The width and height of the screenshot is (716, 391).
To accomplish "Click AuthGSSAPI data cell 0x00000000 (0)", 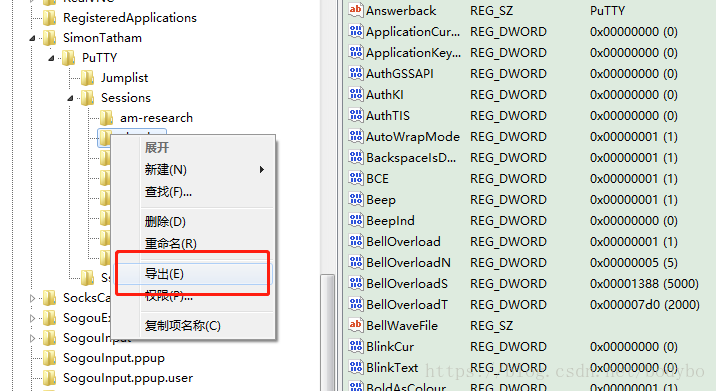I will [633, 74].
